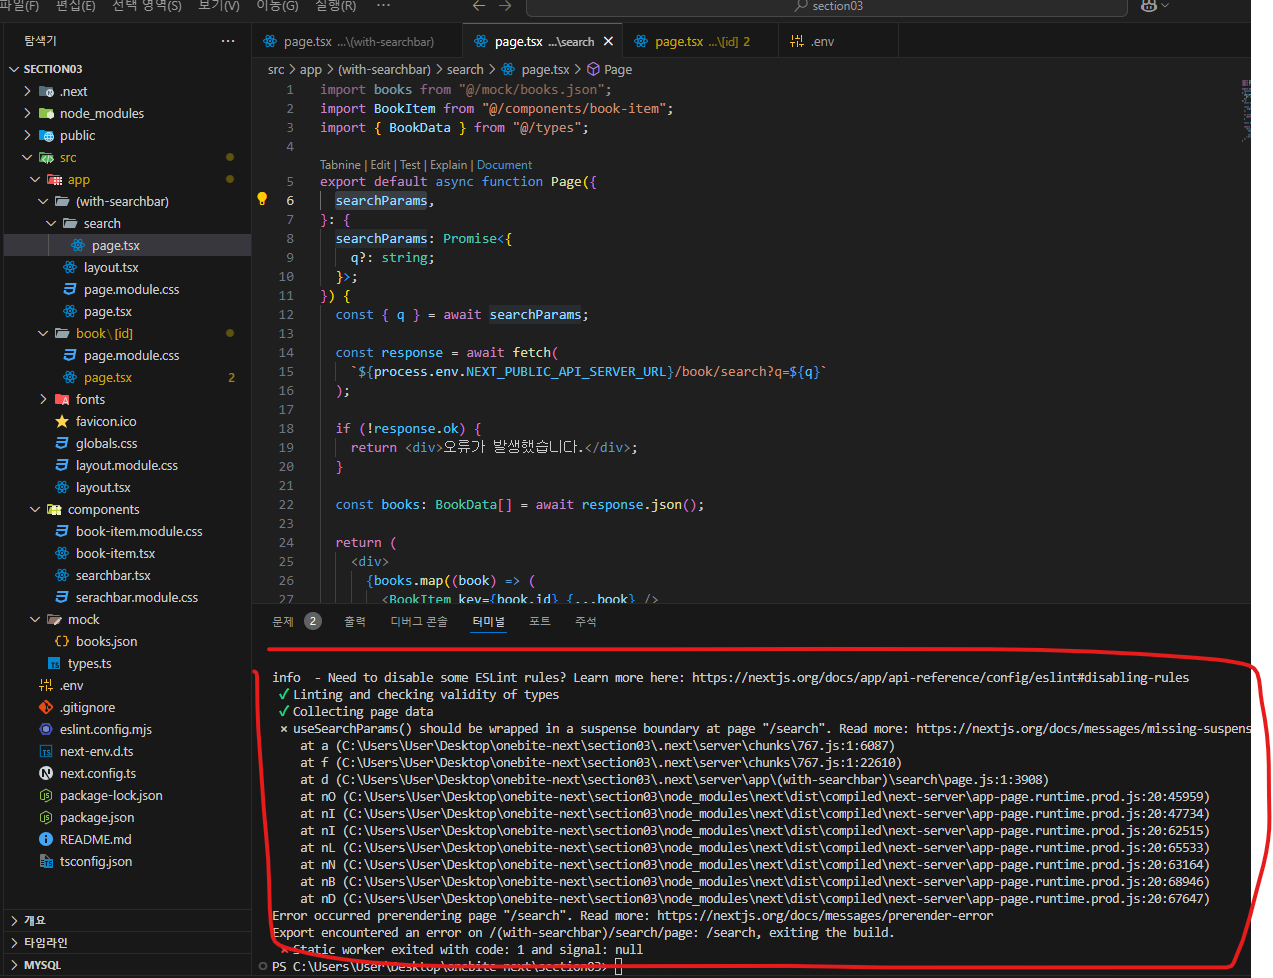Screen dimensions: 1273x978
Task: Open the eslint#disabling-rules URL in terminal
Action: [x=940, y=677]
